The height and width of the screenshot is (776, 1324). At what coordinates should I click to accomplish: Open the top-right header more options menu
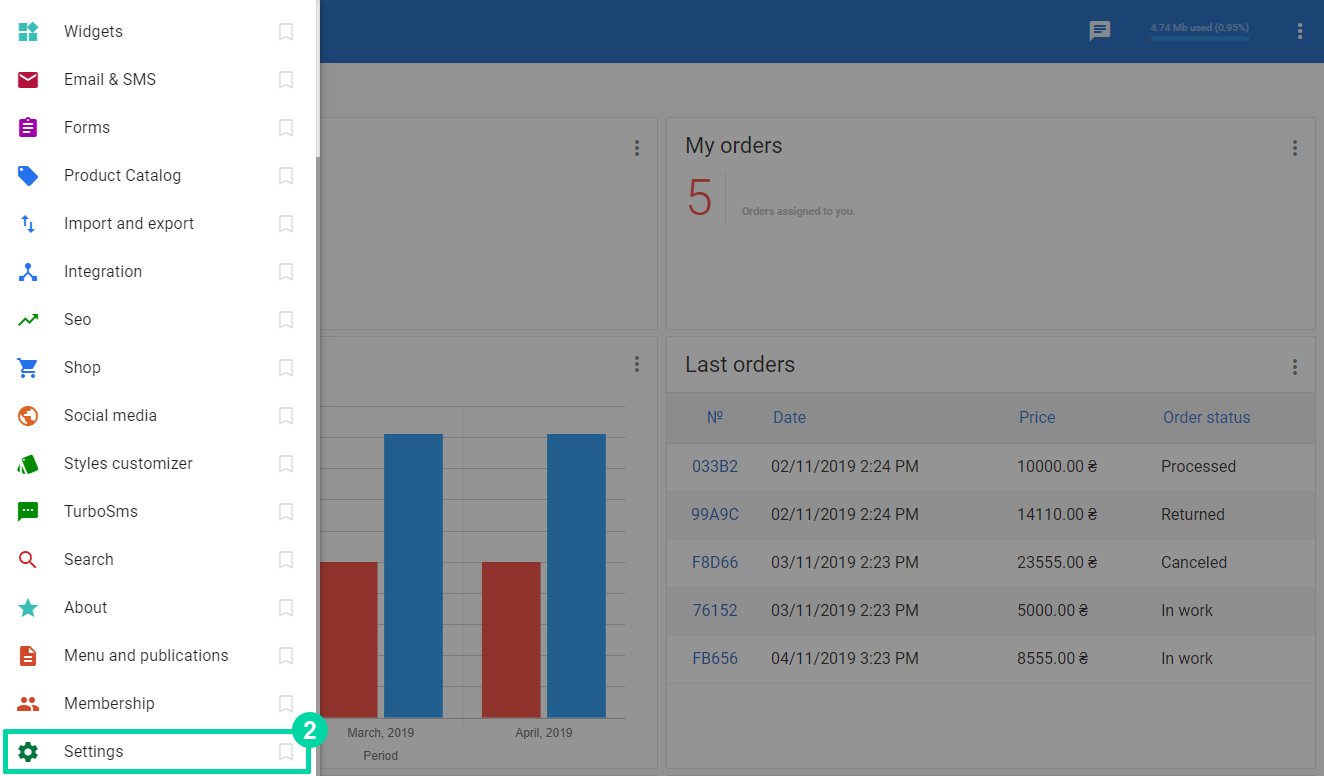pyautogui.click(x=1300, y=31)
